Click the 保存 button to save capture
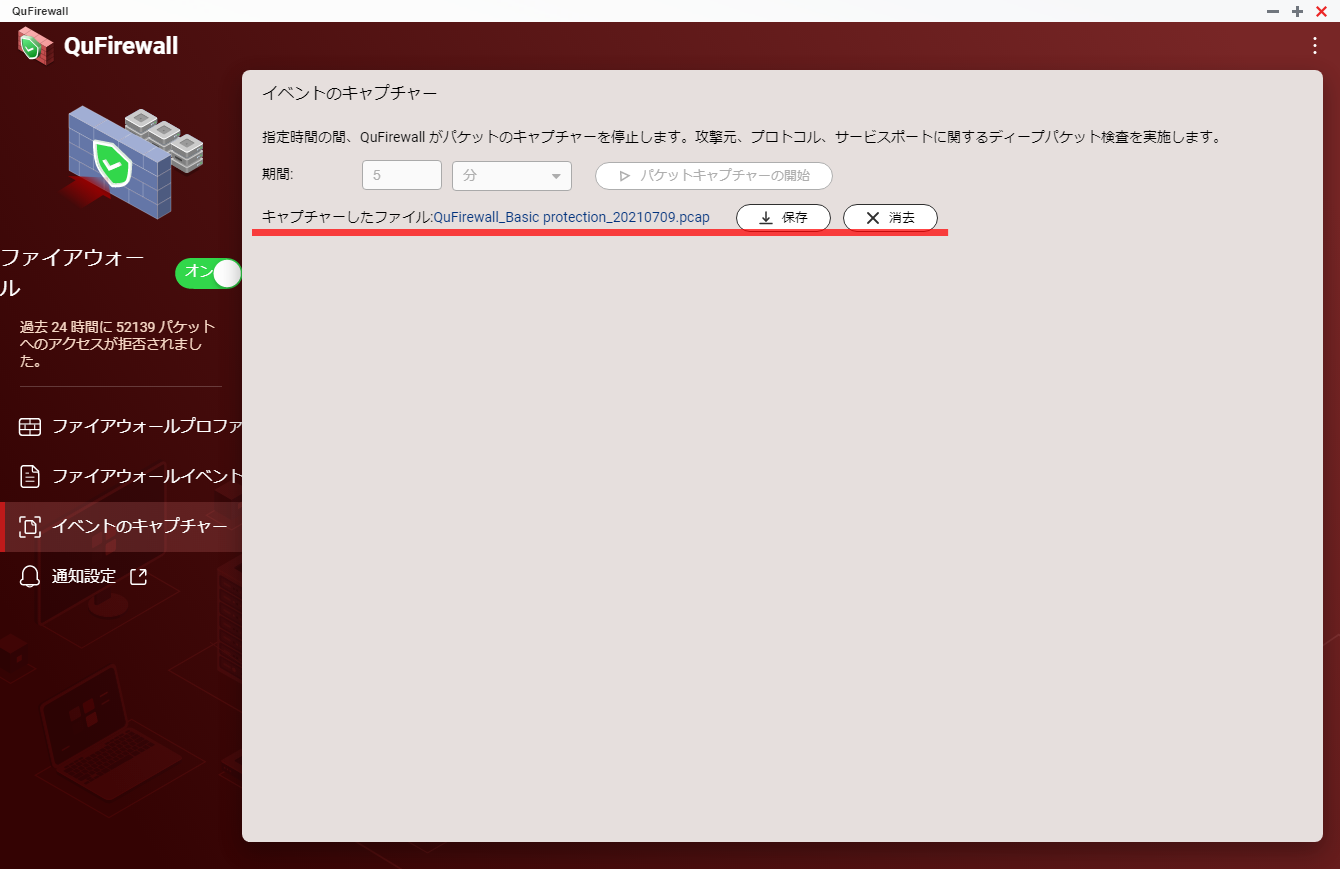Viewport: 1340px width, 869px height. point(783,217)
